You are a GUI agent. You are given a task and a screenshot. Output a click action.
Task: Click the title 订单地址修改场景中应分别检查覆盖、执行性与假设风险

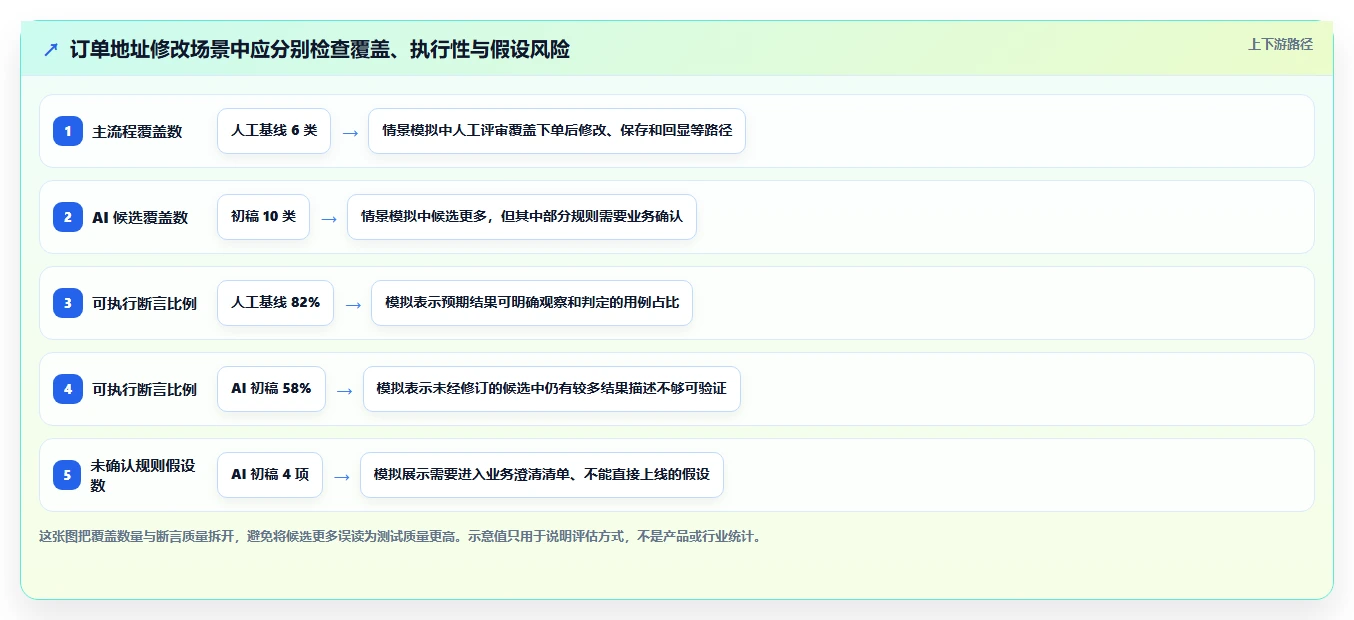320,50
